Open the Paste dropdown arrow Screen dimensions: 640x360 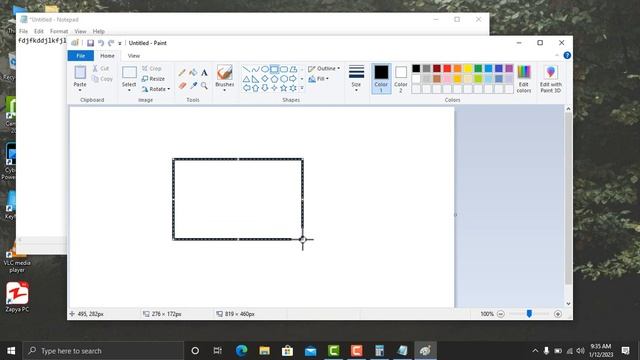tap(80, 90)
